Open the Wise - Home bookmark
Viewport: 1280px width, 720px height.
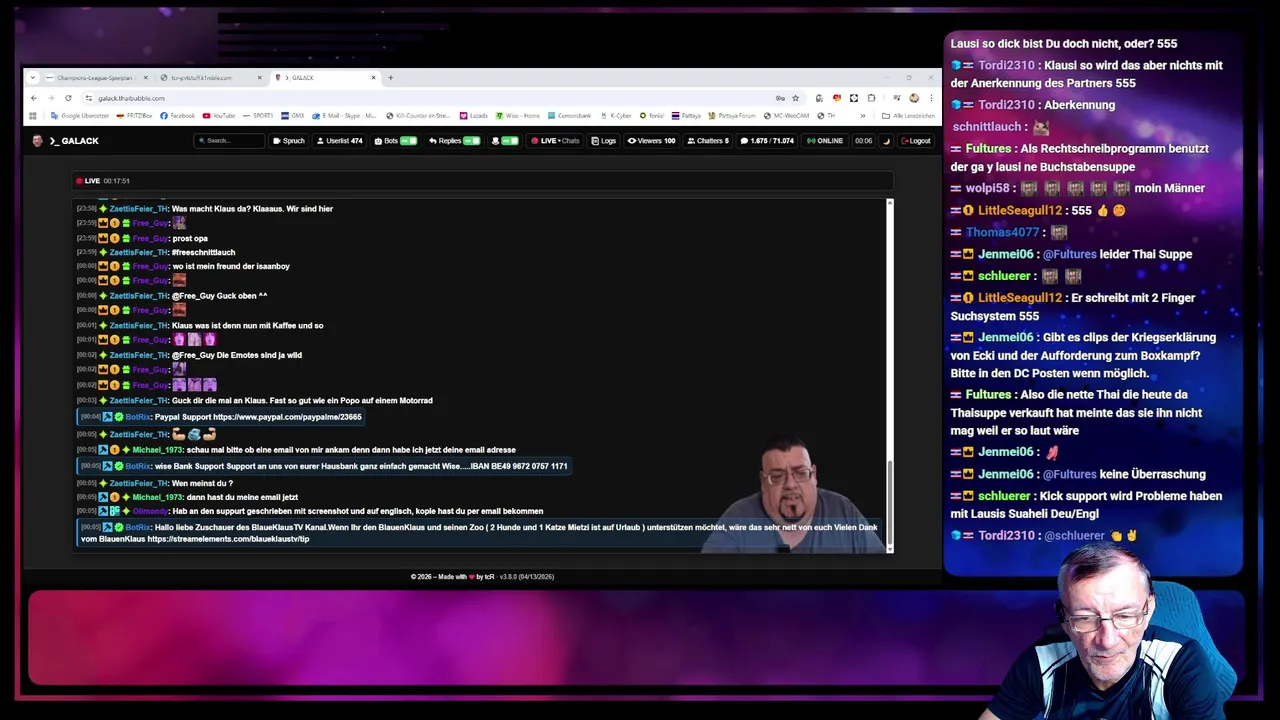point(518,115)
